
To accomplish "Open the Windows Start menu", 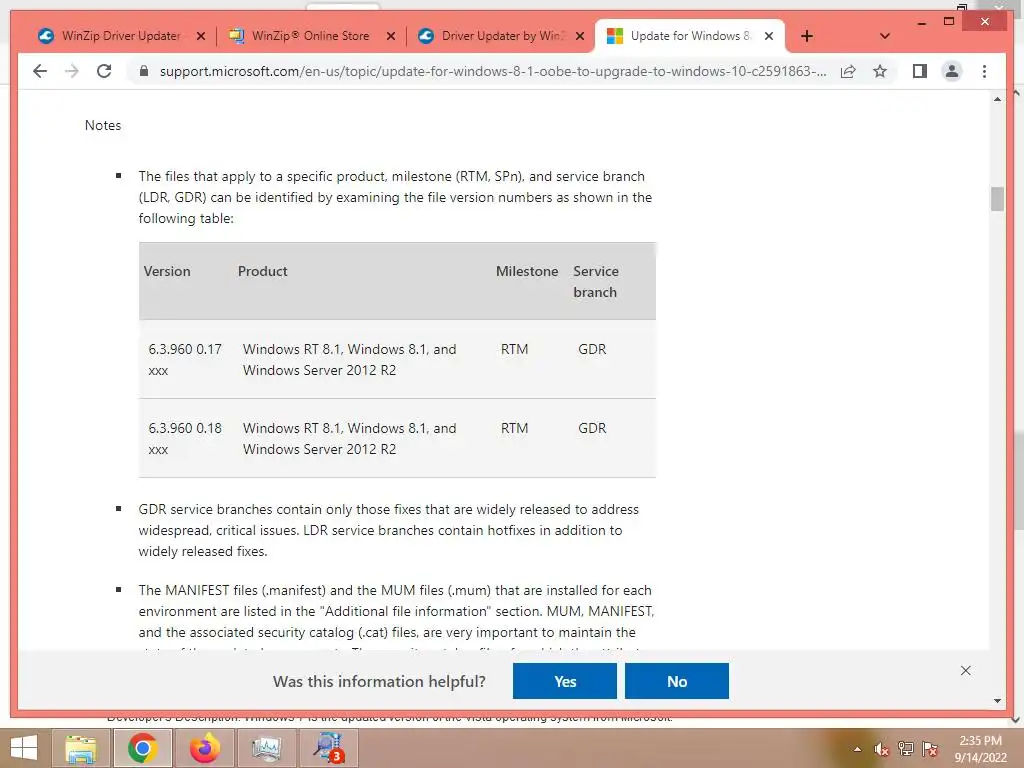I will 24,748.
